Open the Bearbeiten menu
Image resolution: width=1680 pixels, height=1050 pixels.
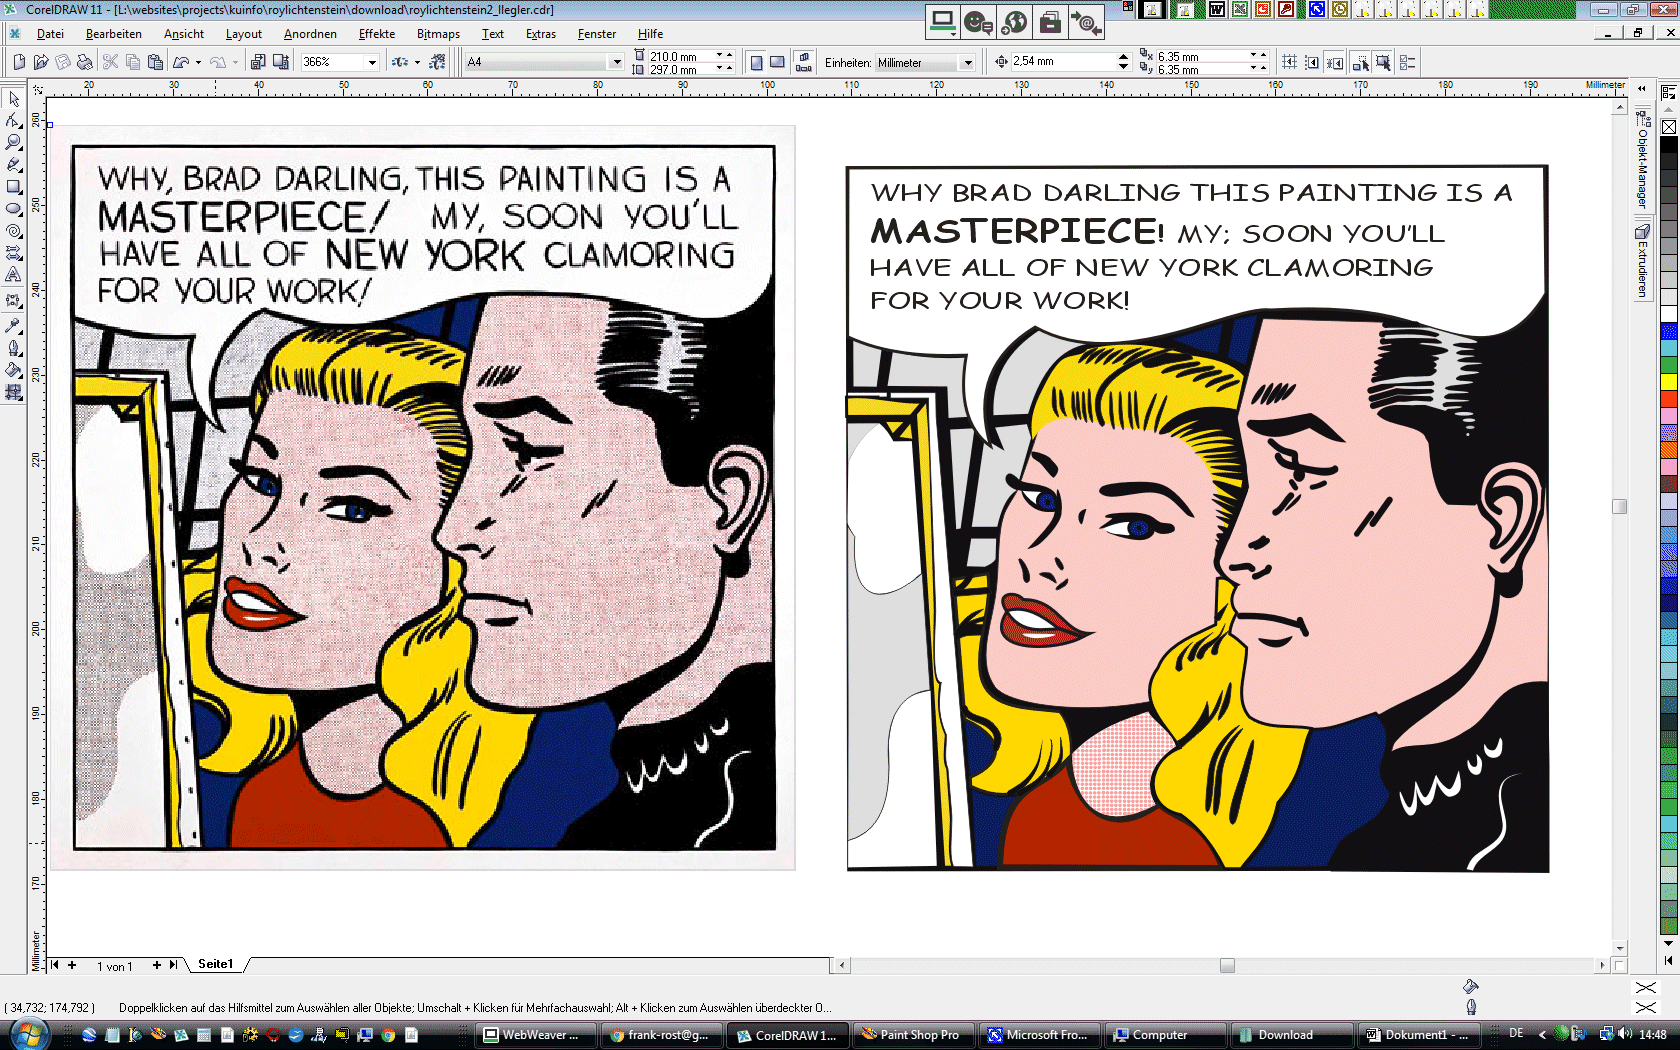point(114,34)
